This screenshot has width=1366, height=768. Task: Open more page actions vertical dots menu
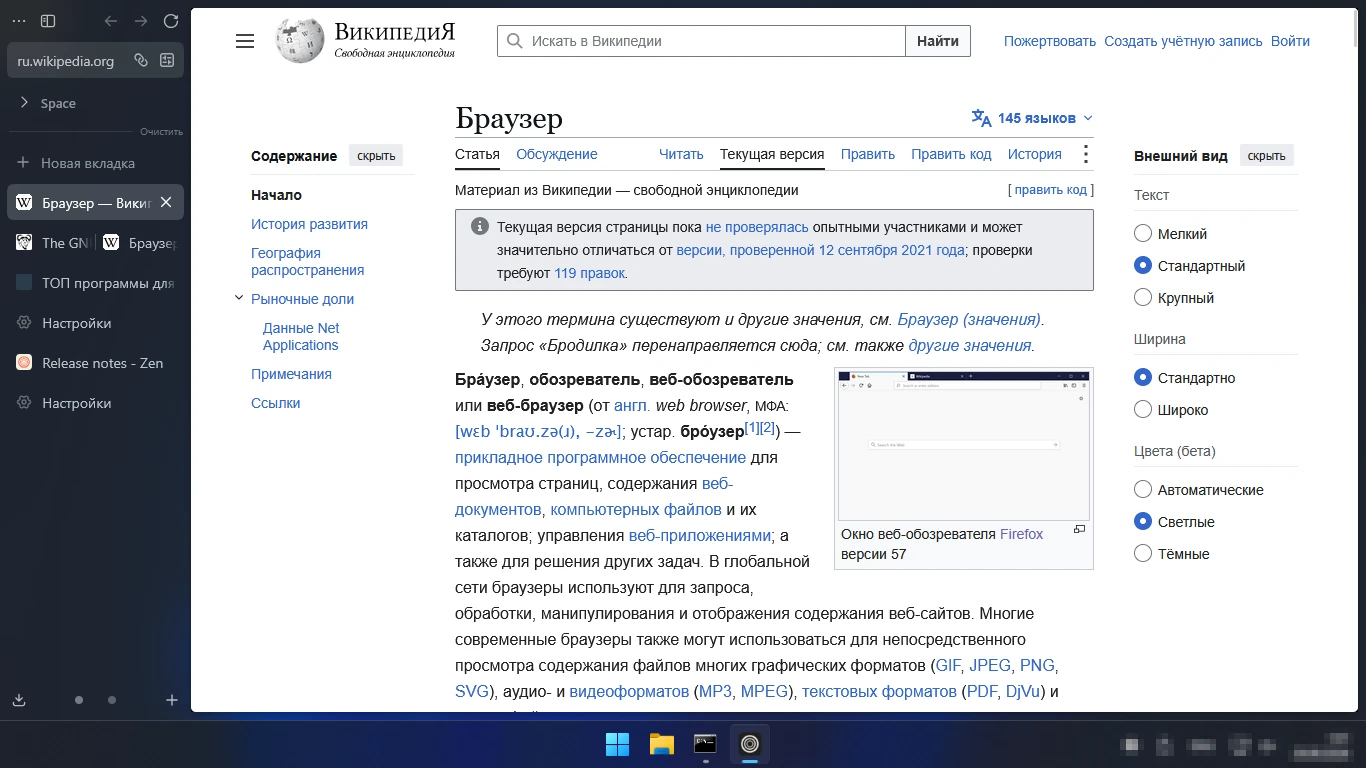1085,154
